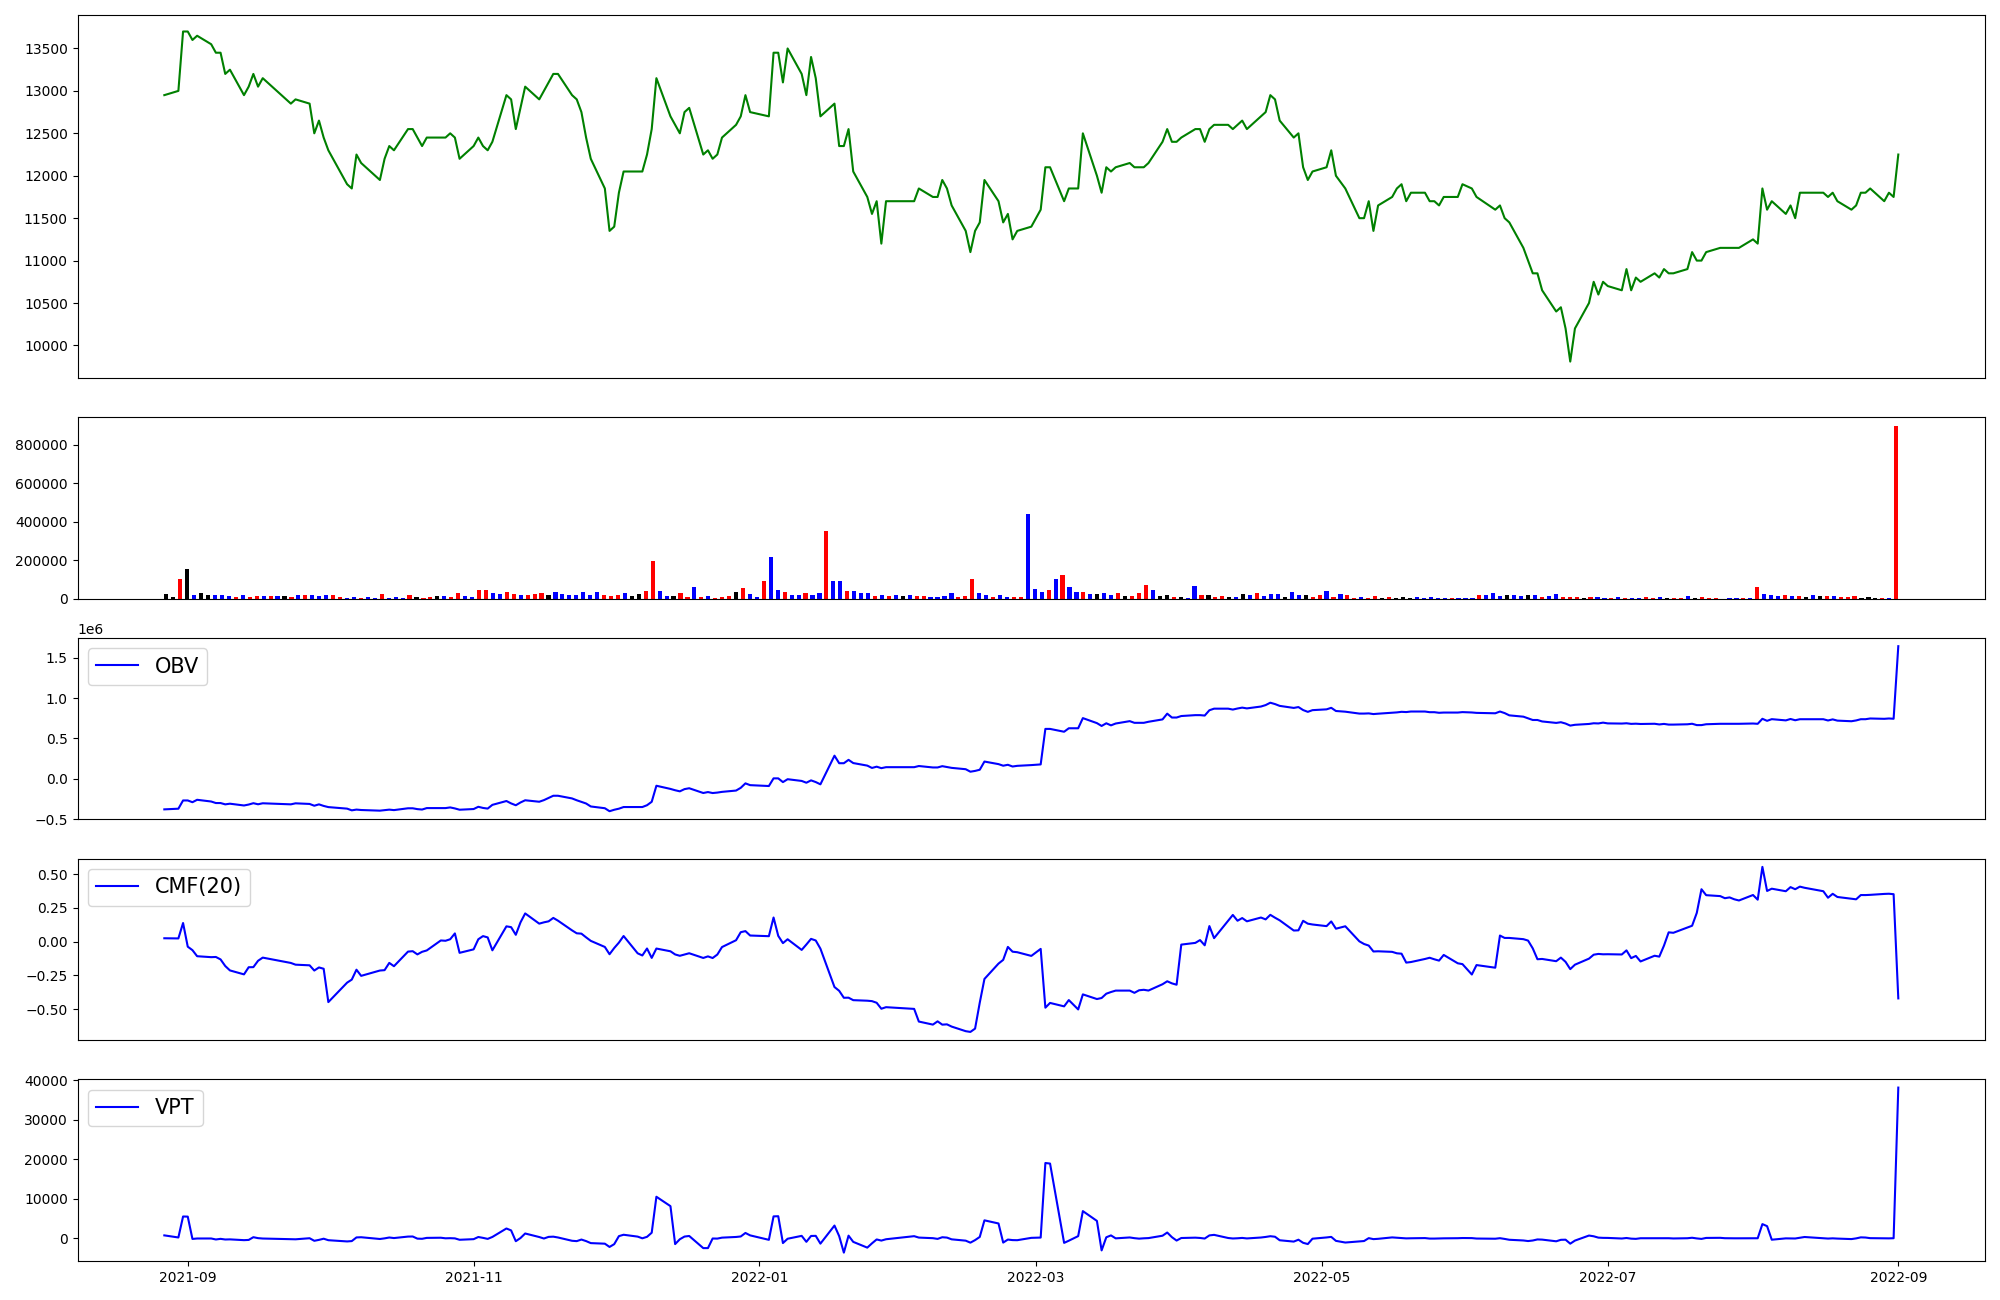
Task: Click the blue line sample in OBV legend
Action: pyautogui.click(x=117, y=666)
